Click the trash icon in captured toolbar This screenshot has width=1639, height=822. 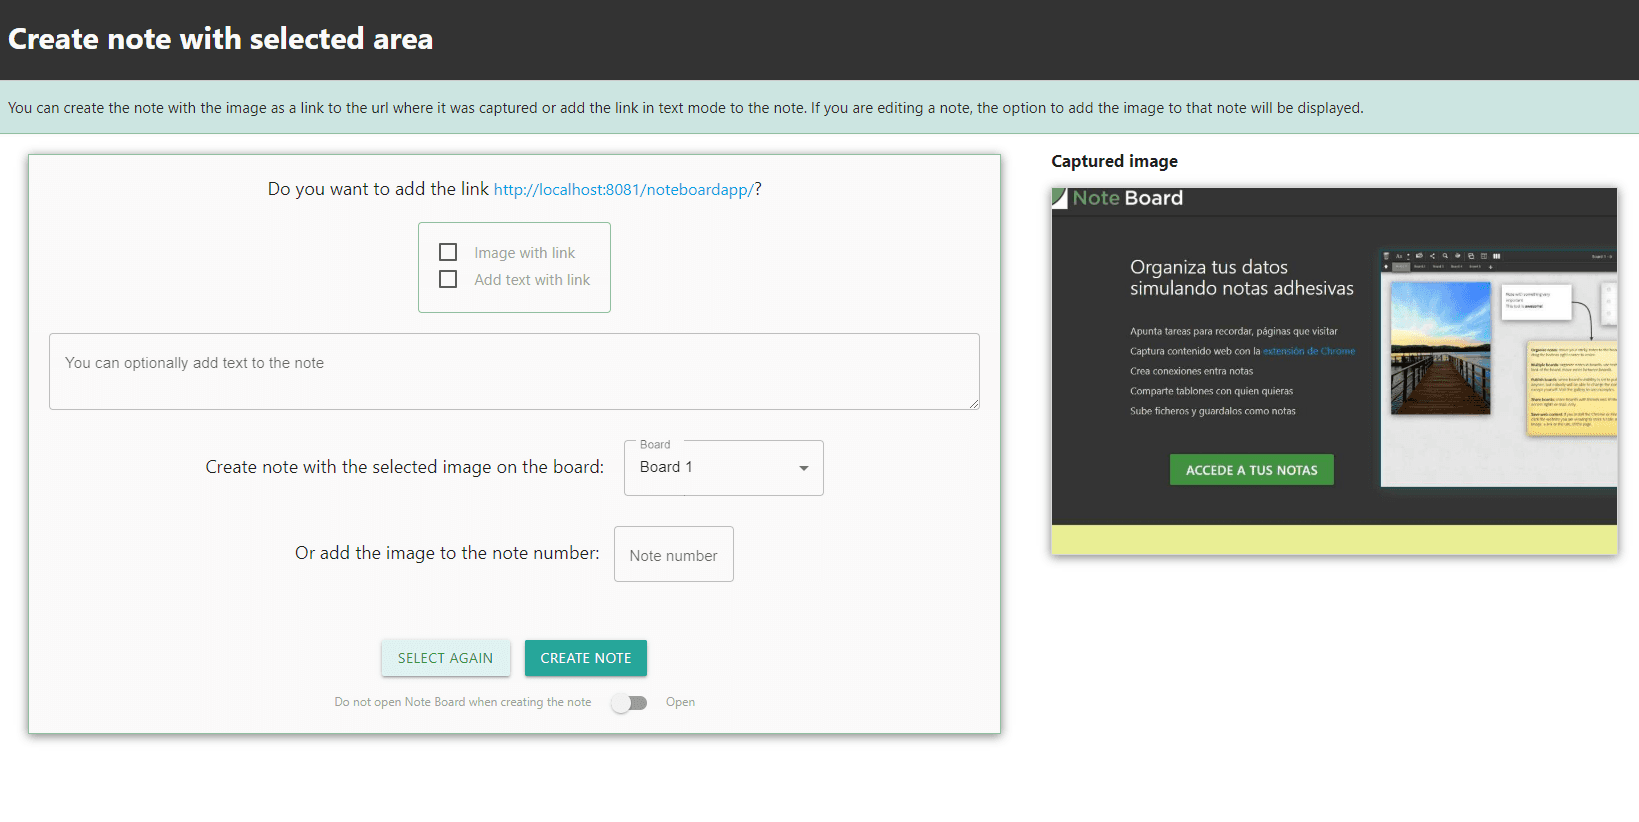[x=1386, y=256]
